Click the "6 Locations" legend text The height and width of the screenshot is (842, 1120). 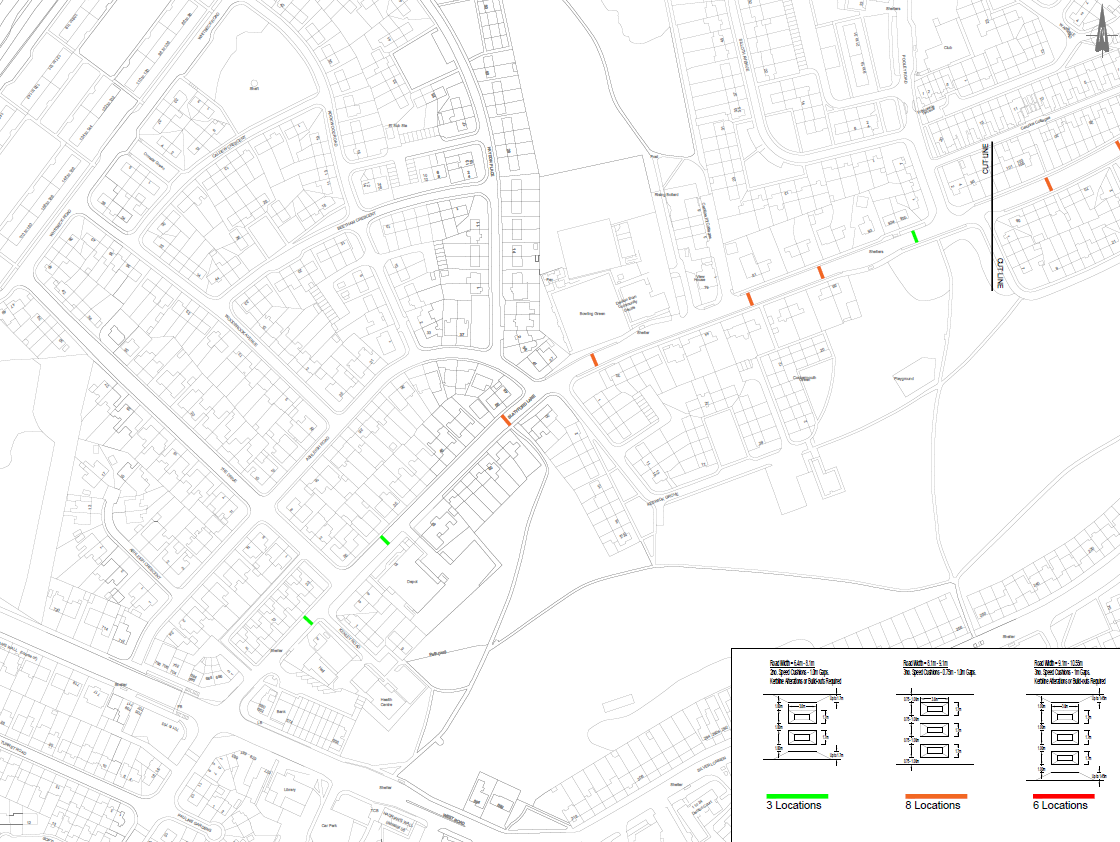pos(1060,806)
